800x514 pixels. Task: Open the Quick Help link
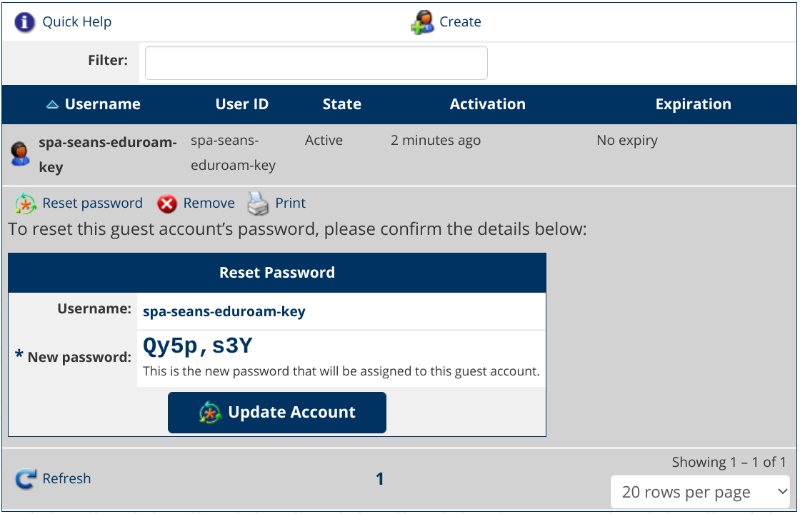click(x=77, y=22)
